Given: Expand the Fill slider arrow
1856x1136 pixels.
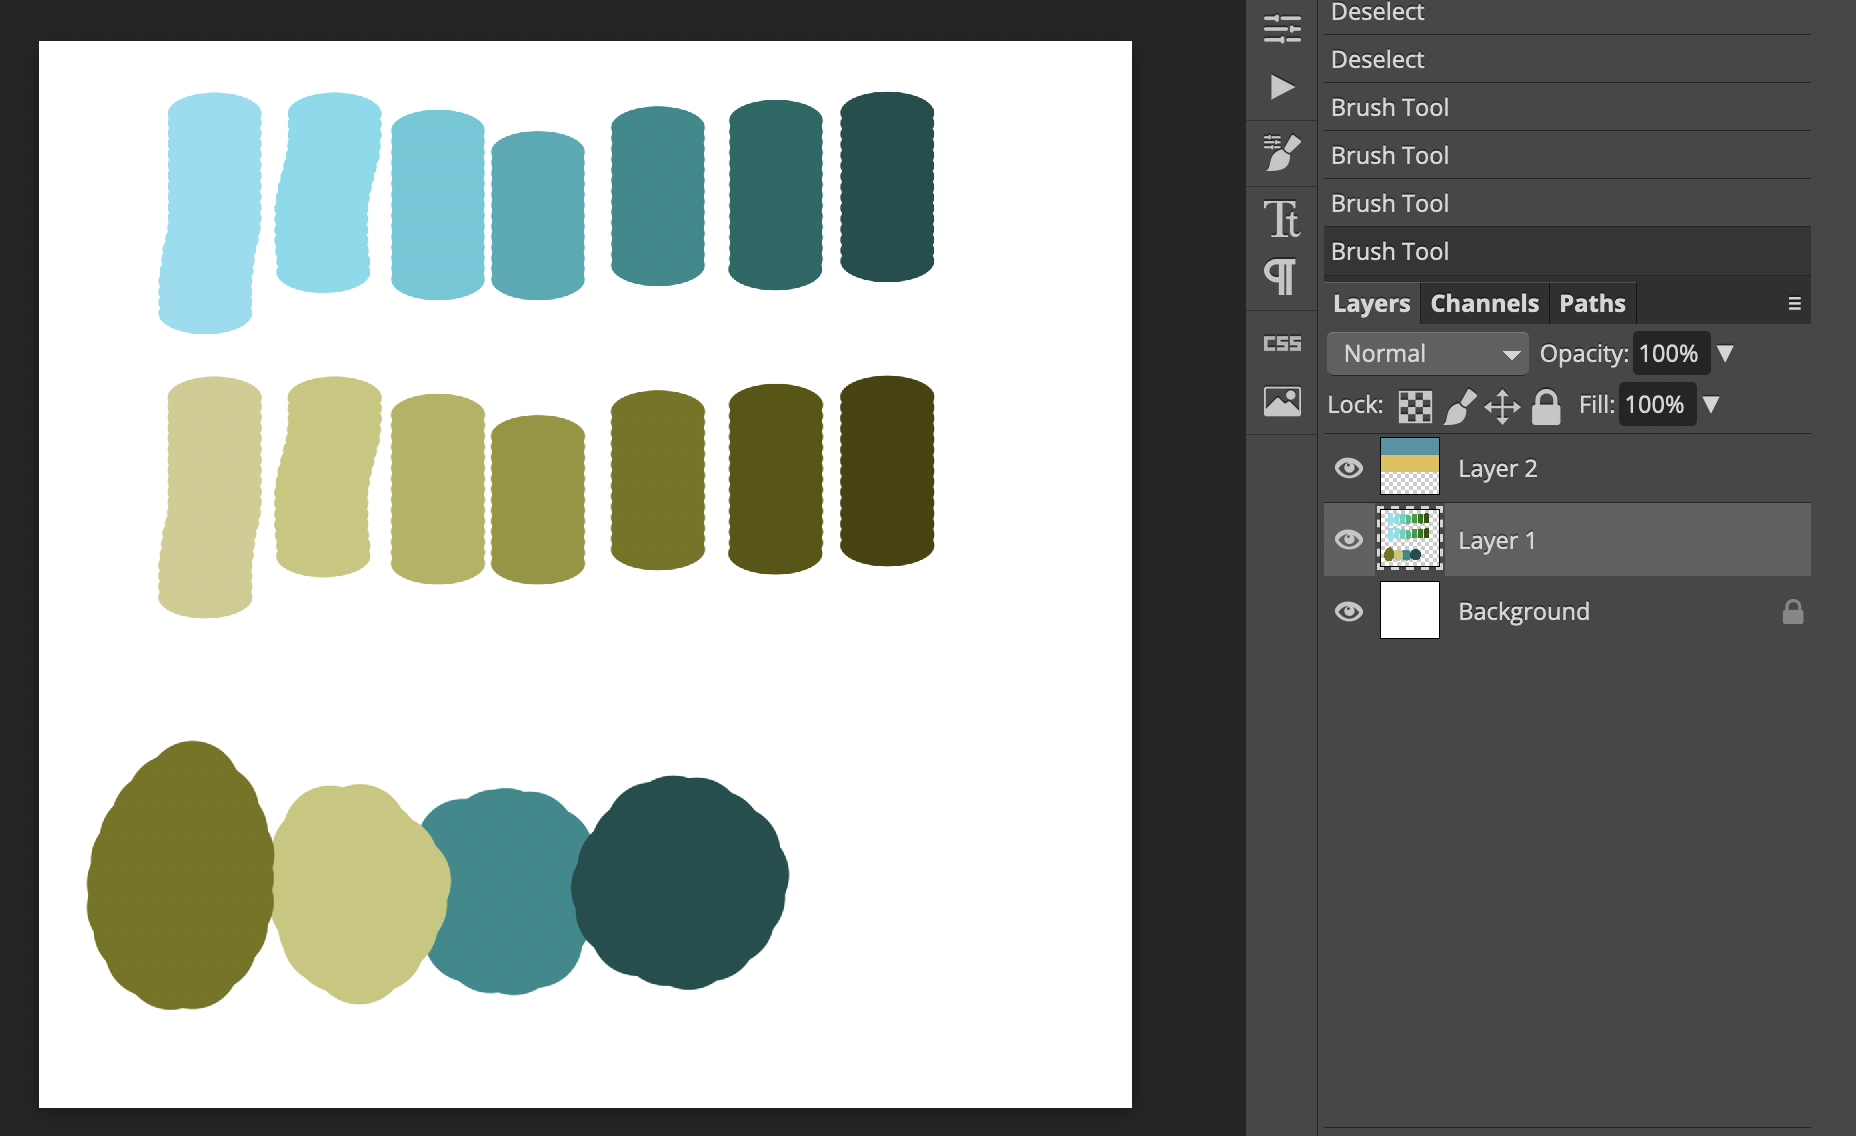Looking at the screenshot, I should click(x=1711, y=405).
